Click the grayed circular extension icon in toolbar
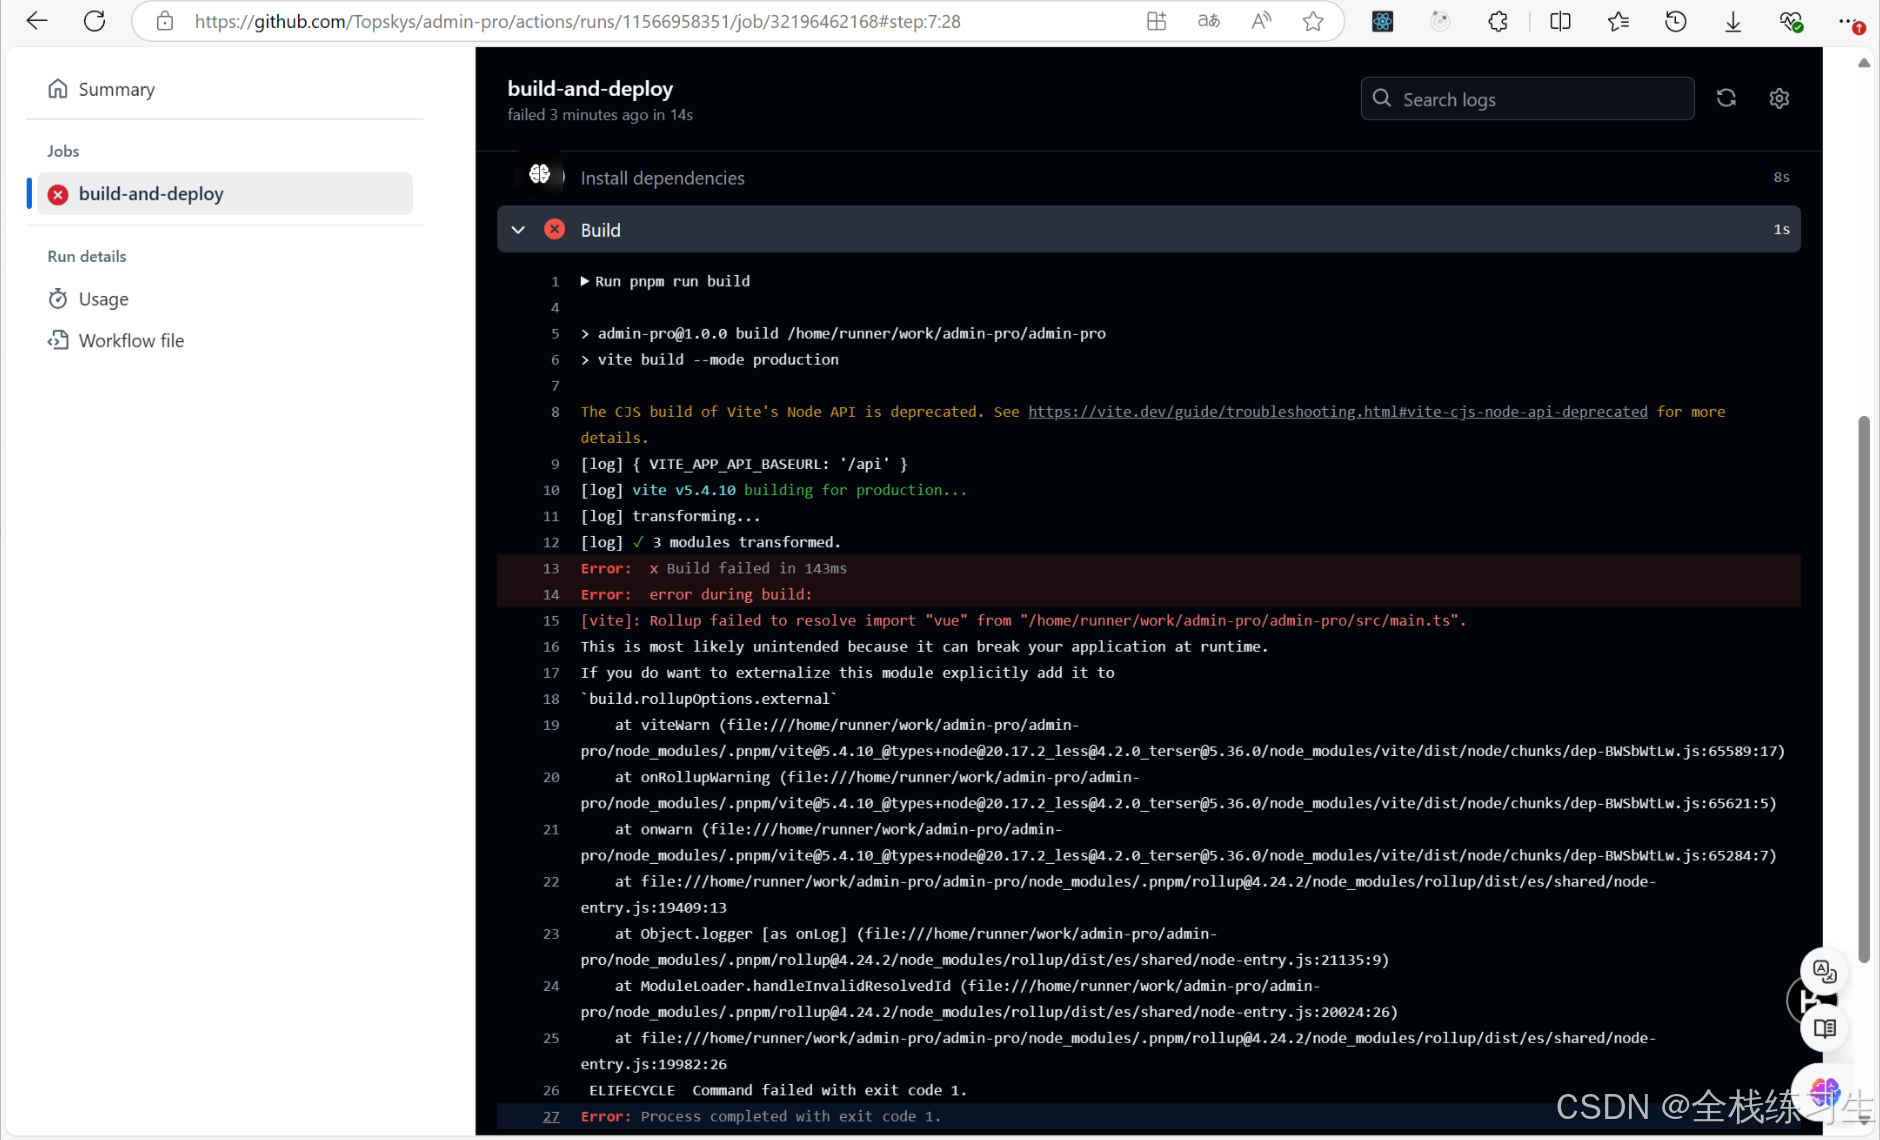The image size is (1880, 1140). (x=1440, y=21)
